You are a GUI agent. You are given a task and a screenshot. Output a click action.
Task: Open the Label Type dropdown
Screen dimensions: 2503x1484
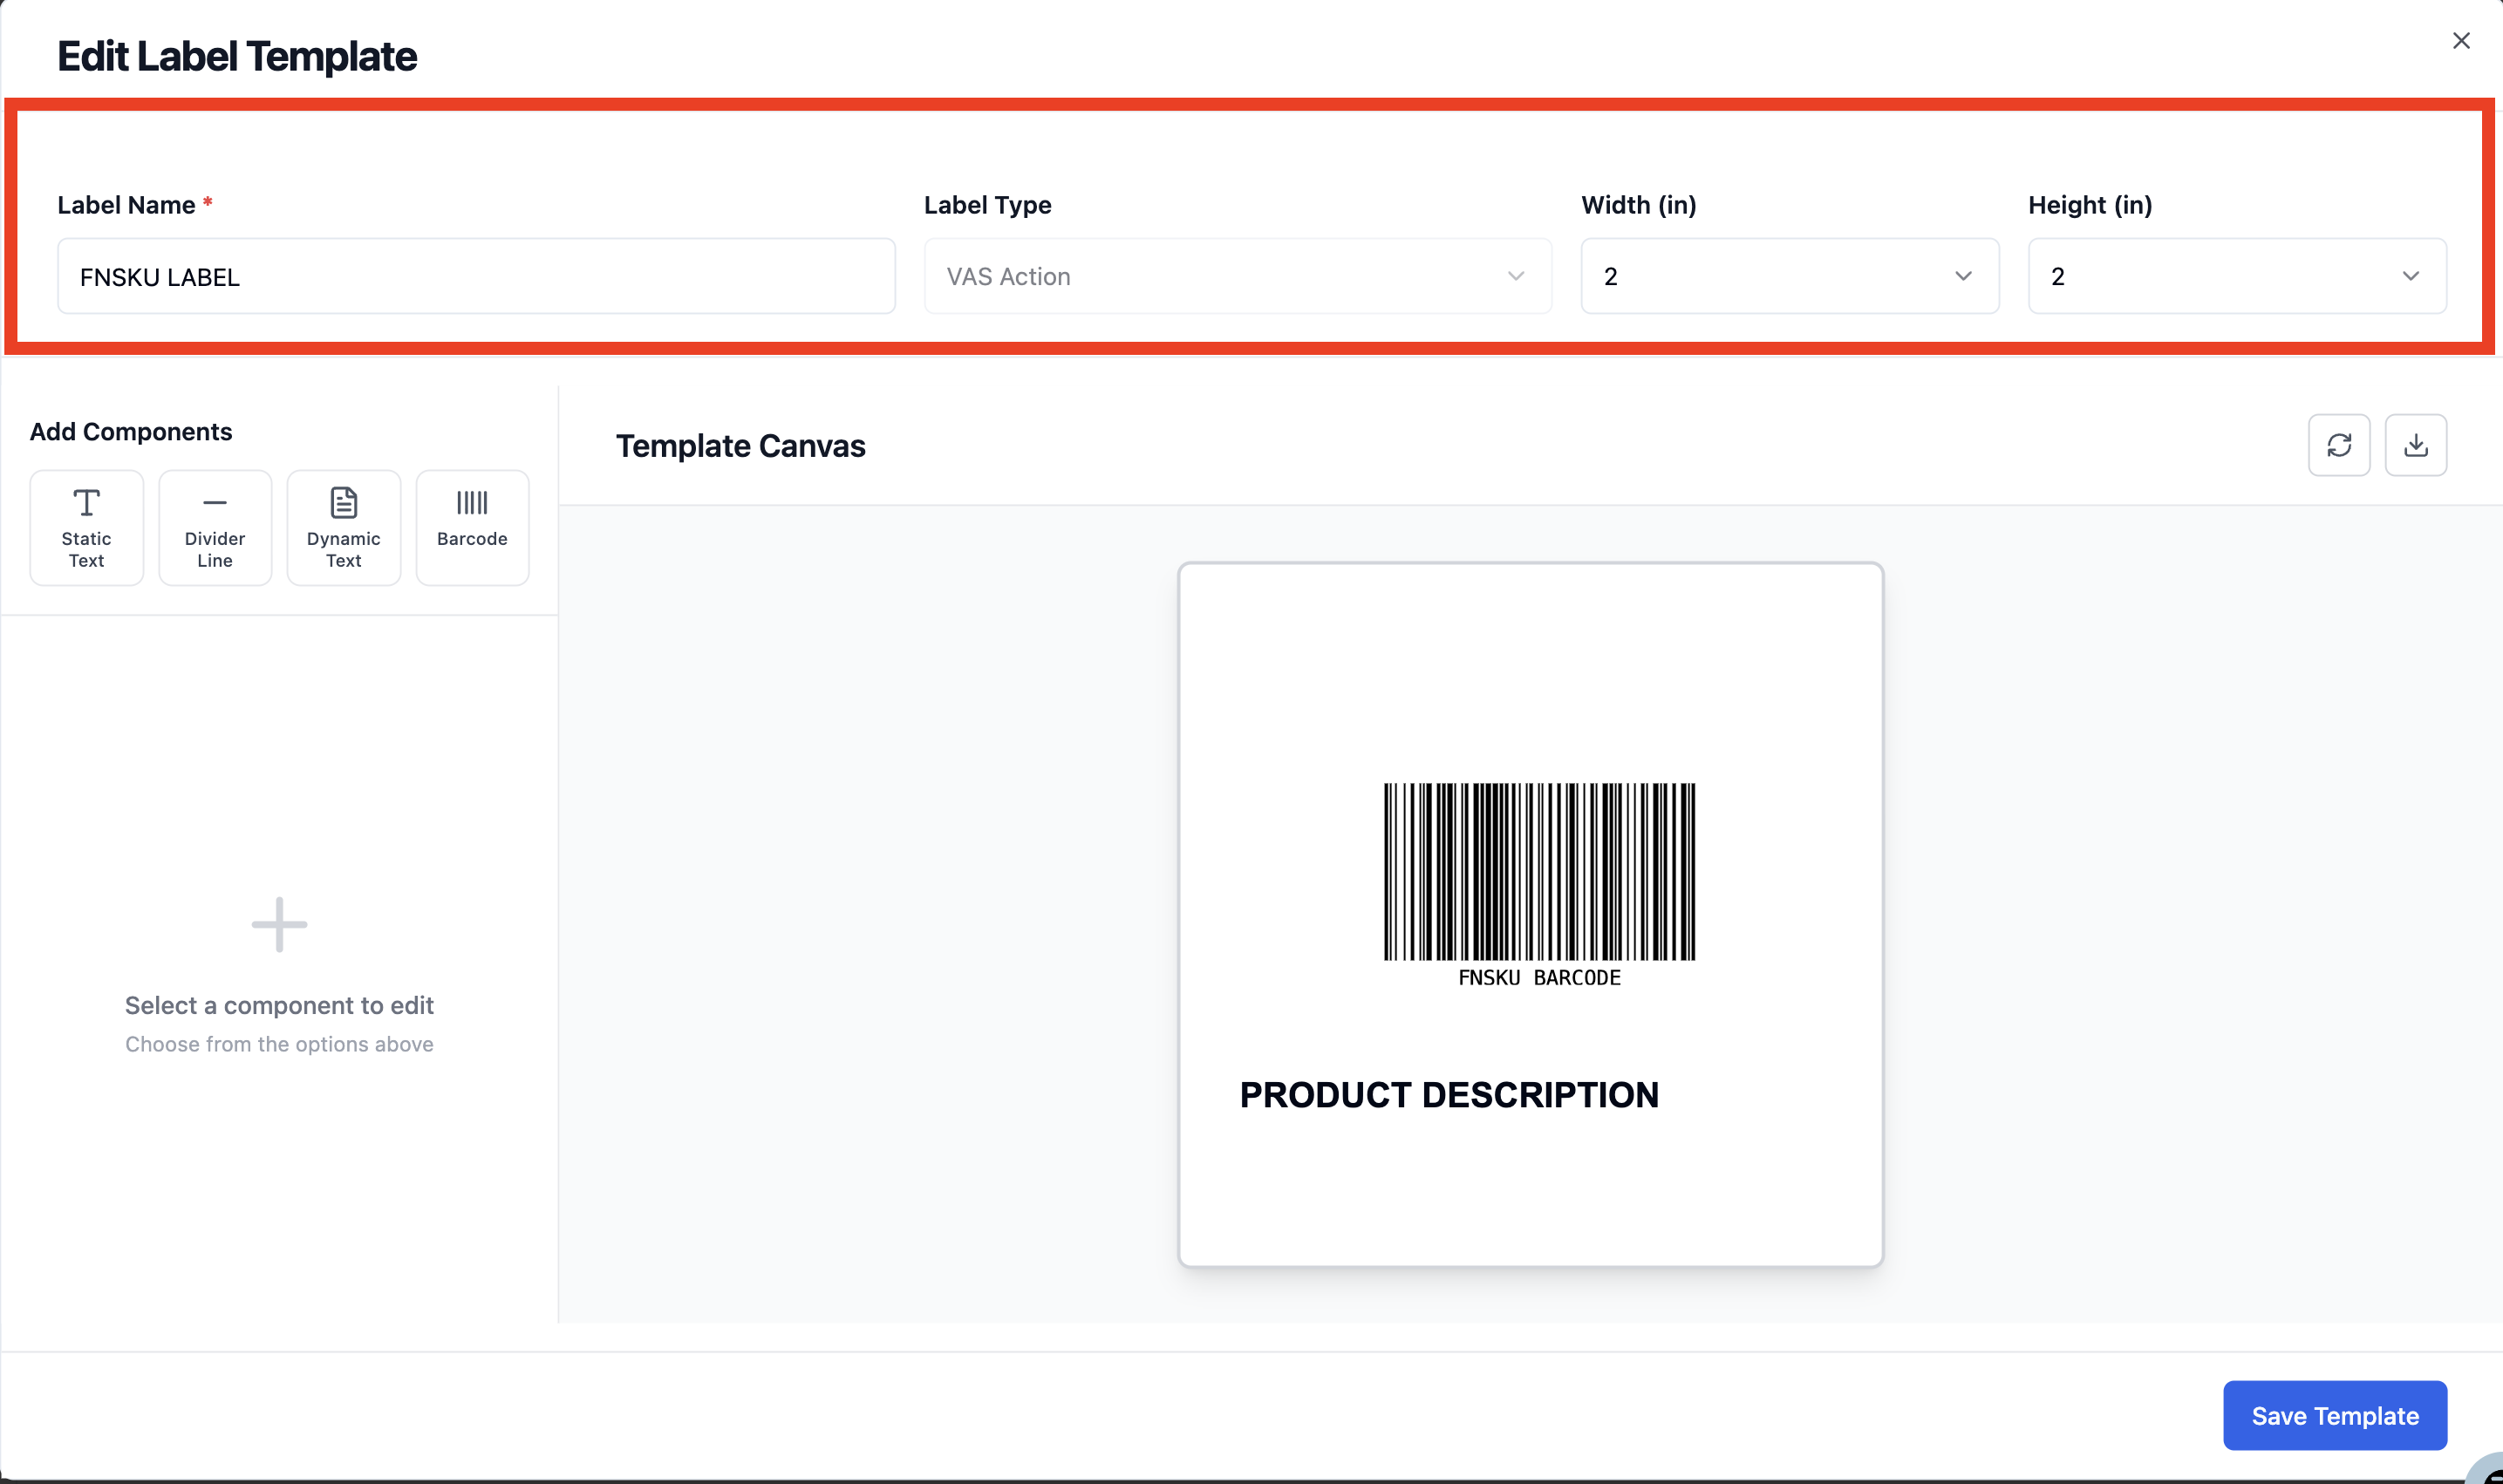(1237, 276)
